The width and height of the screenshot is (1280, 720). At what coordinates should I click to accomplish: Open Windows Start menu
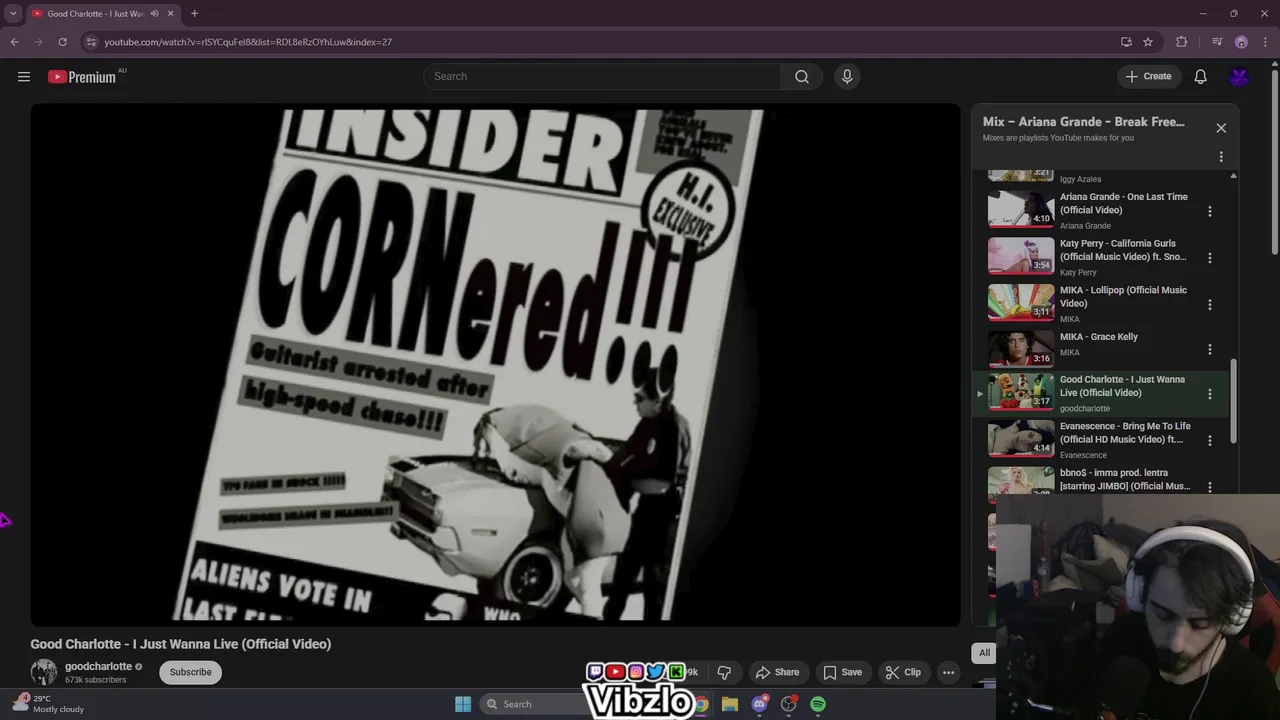[463, 704]
